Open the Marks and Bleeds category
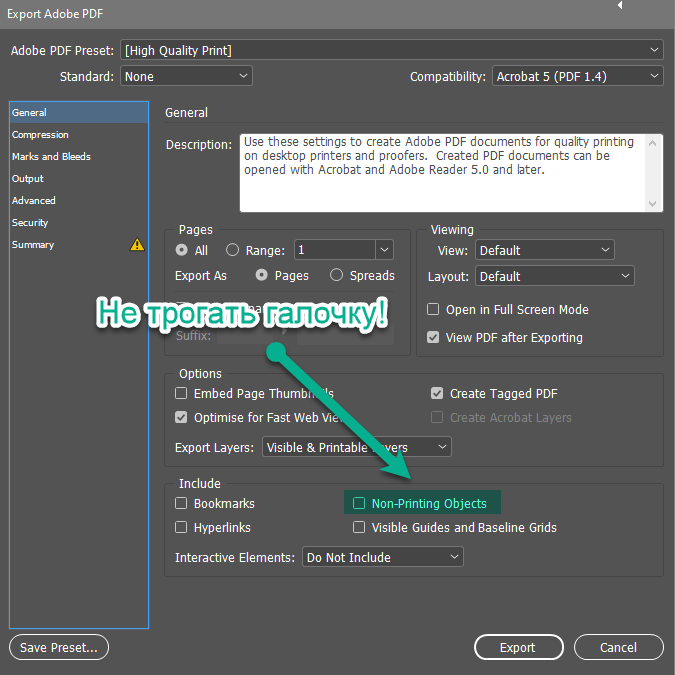This screenshot has width=675, height=675. tap(79, 157)
